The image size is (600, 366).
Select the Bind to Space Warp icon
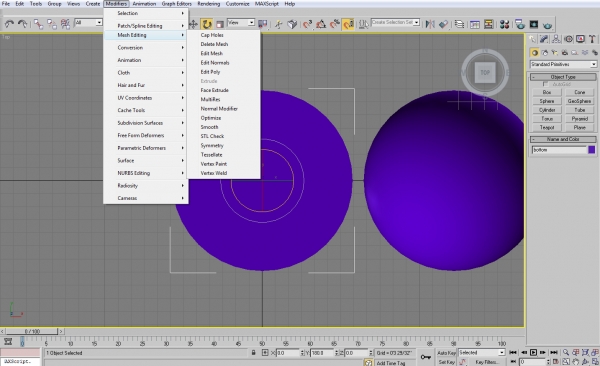[x=65, y=24]
